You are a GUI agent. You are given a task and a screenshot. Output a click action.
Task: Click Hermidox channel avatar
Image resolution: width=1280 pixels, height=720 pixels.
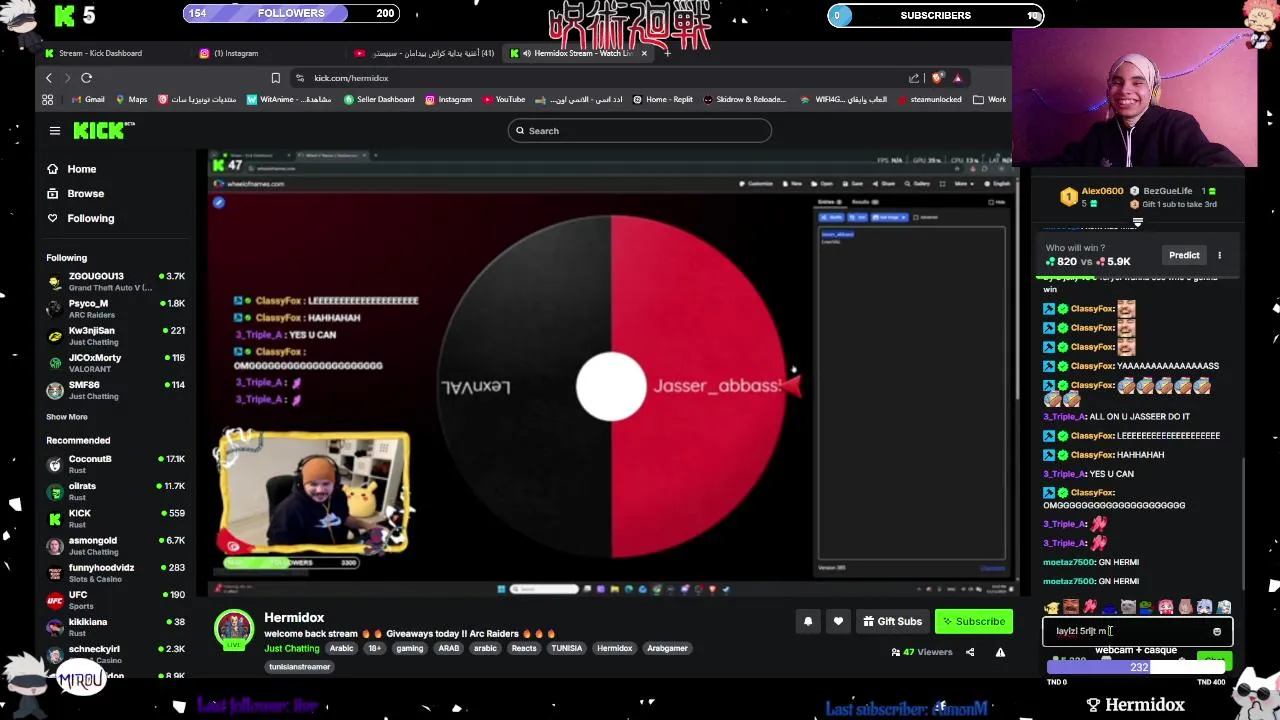click(234, 629)
